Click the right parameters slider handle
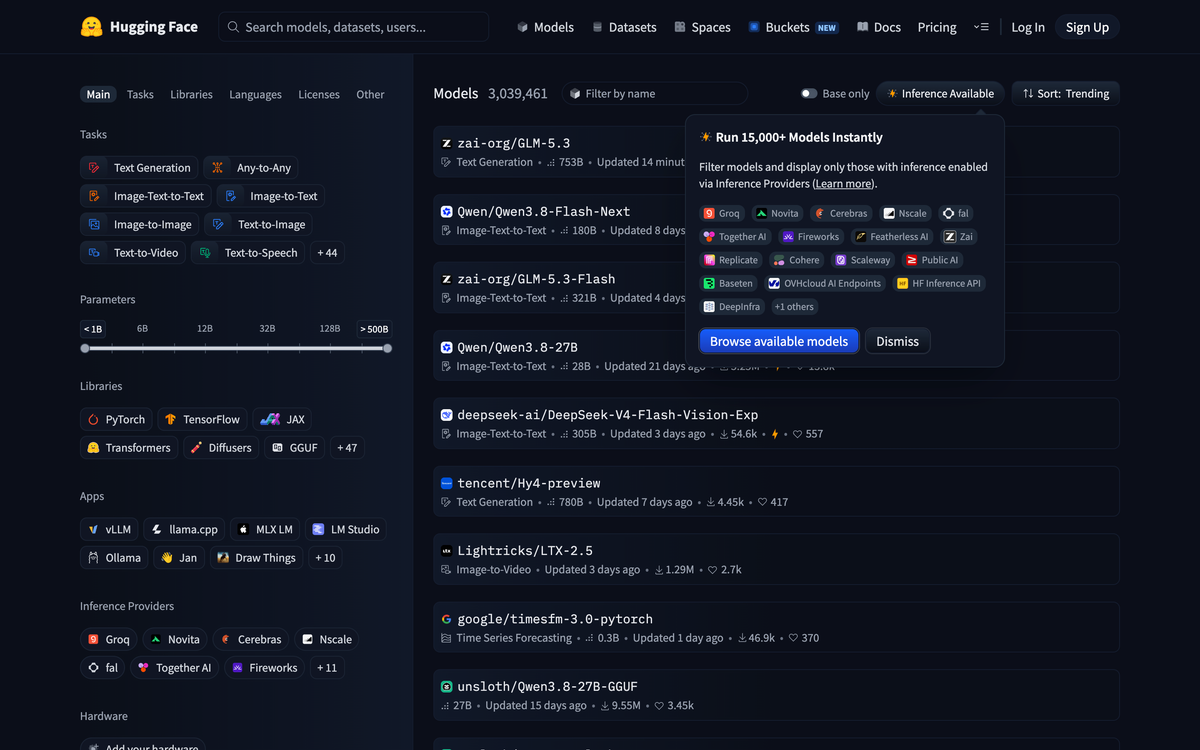This screenshot has height=750, width=1200. click(387, 348)
